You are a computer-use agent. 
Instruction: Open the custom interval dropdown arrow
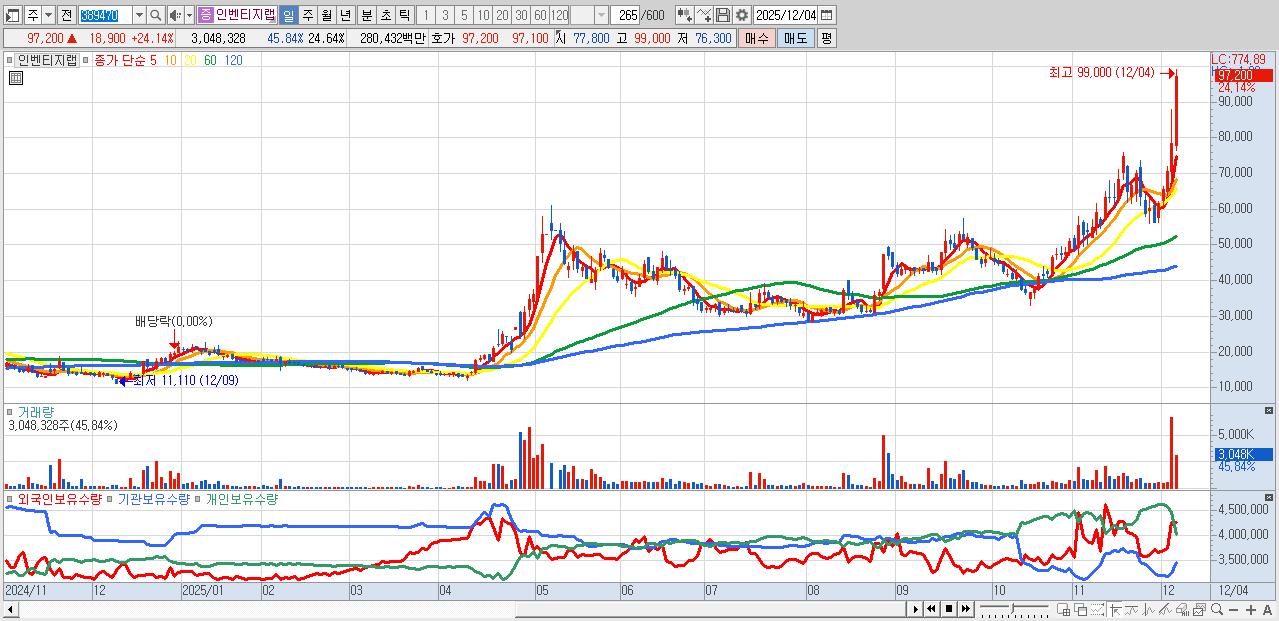coord(601,15)
